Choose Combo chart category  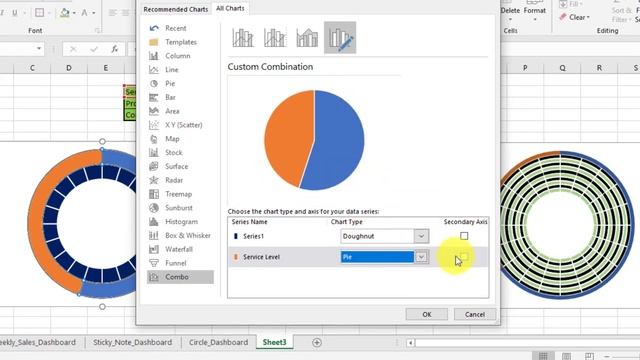pos(180,277)
